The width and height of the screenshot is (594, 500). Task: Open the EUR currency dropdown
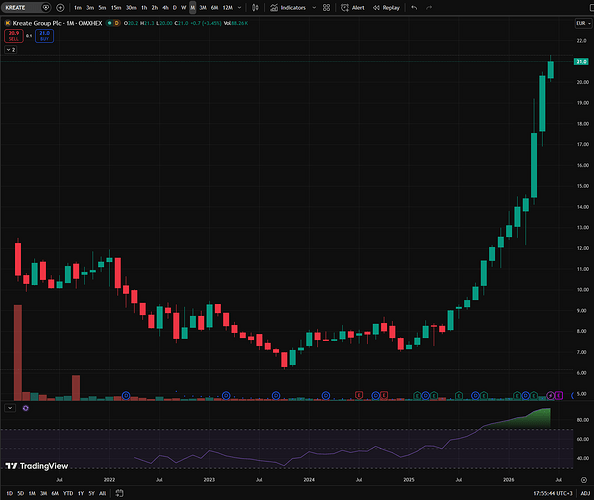point(583,23)
